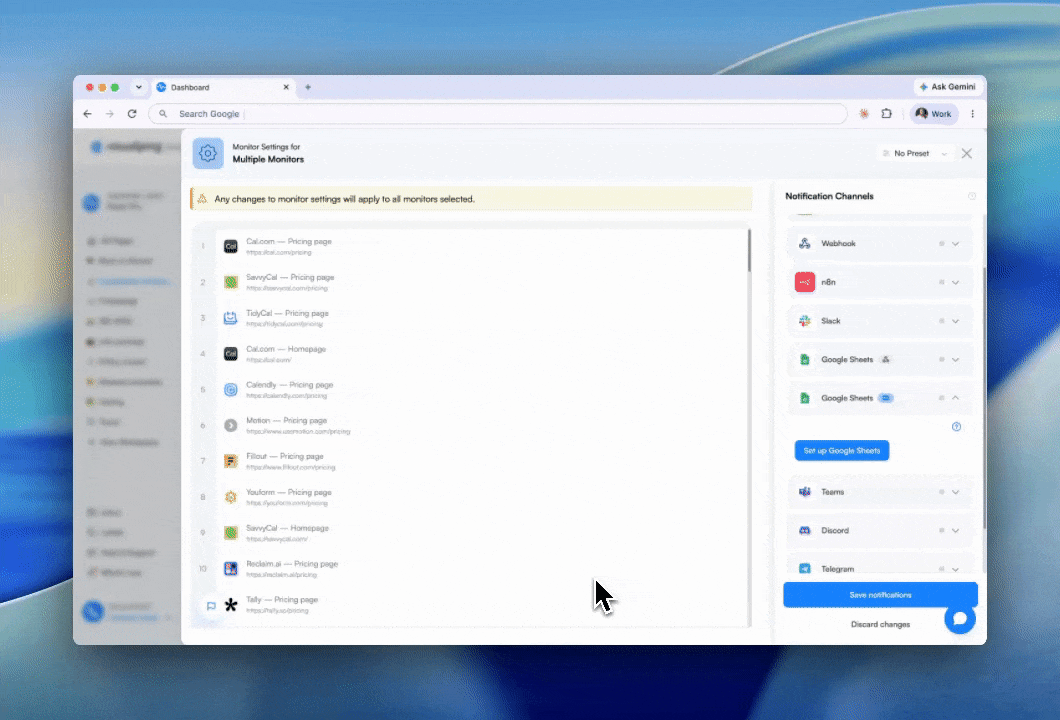The image size is (1060, 720).
Task: Click the red n8n channel icon
Action: [804, 282]
